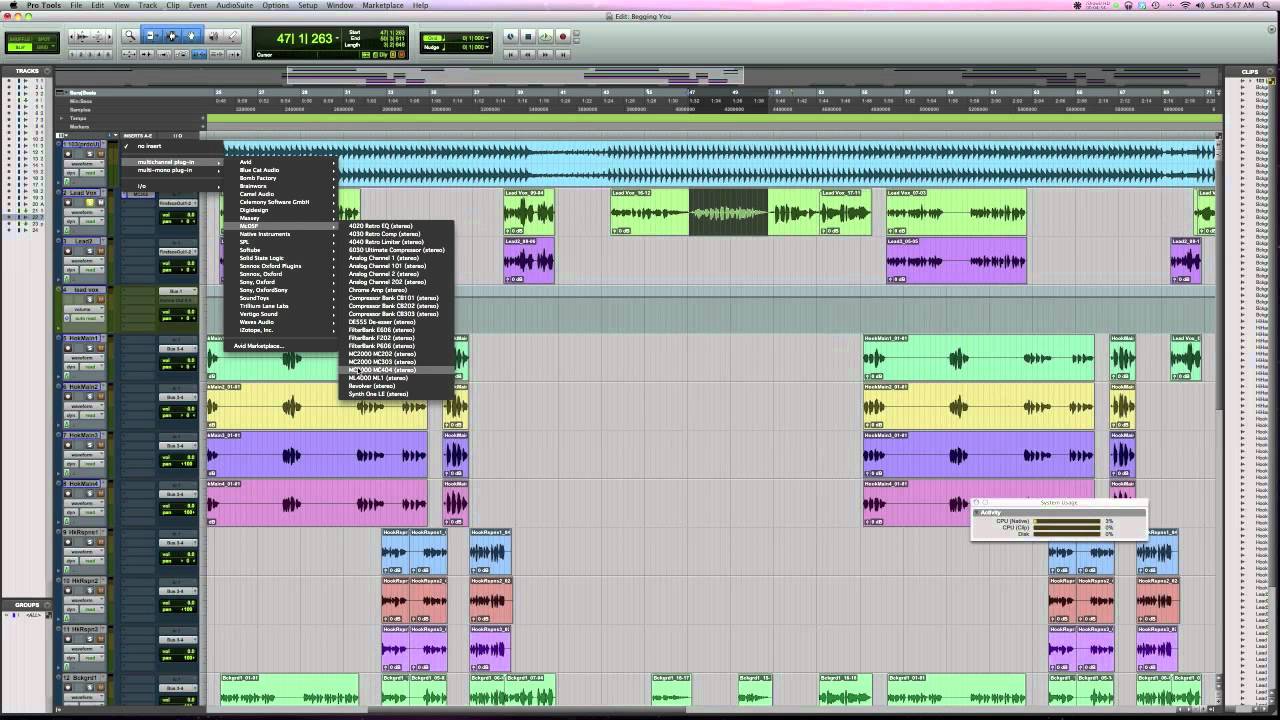This screenshot has height=720, width=1280.
Task: Click the main counter display 47|1|263
Action: (x=304, y=39)
